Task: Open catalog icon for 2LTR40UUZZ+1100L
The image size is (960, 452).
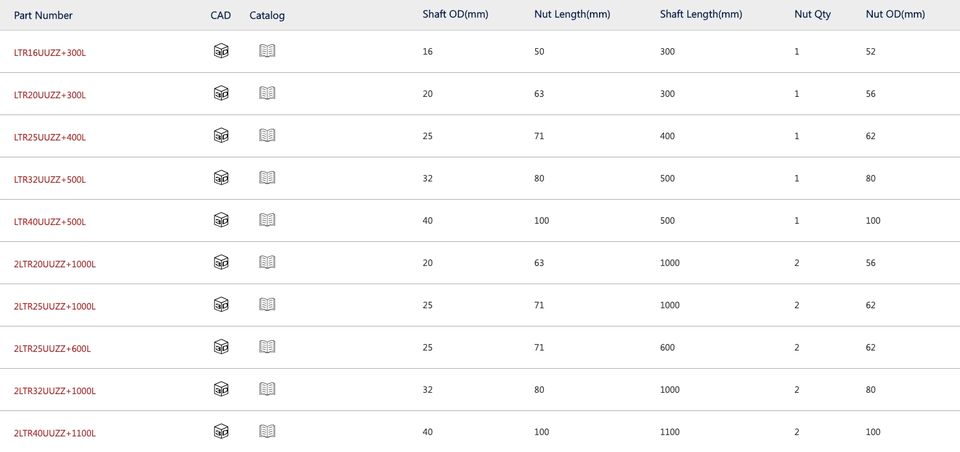Action: (267, 431)
